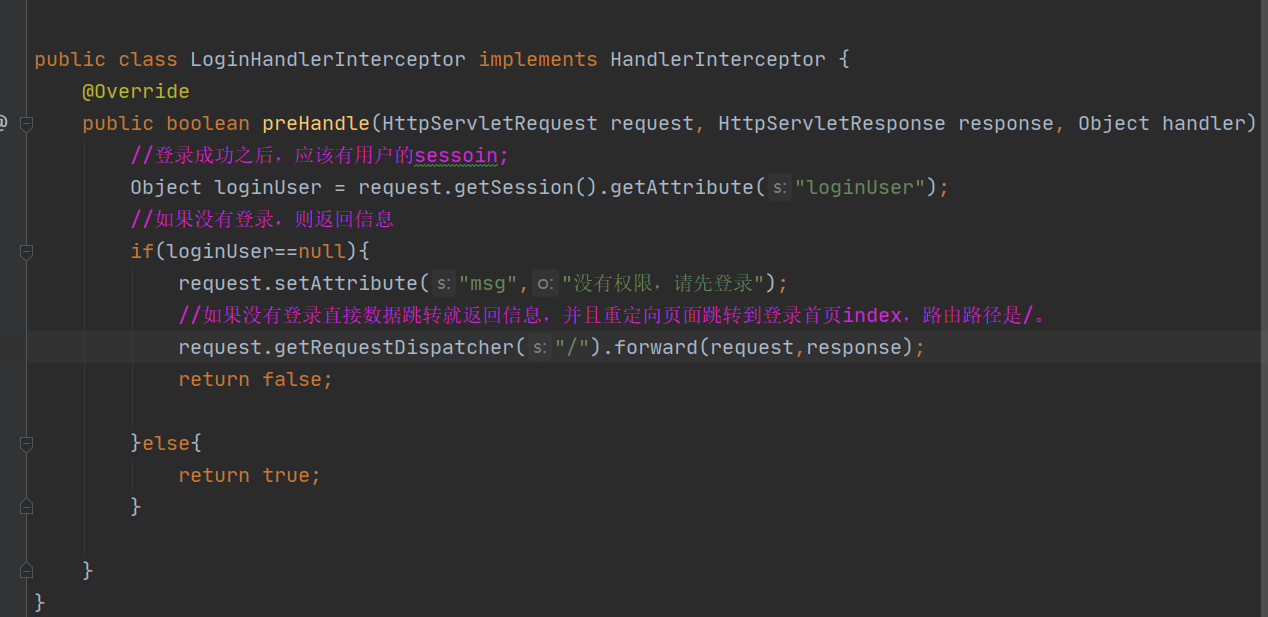Click the o: parameter hint in setAttribute
The height and width of the screenshot is (617, 1268).
click(x=545, y=283)
